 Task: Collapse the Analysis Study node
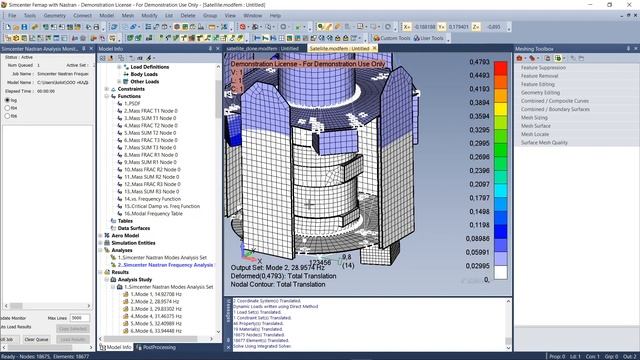(107, 280)
